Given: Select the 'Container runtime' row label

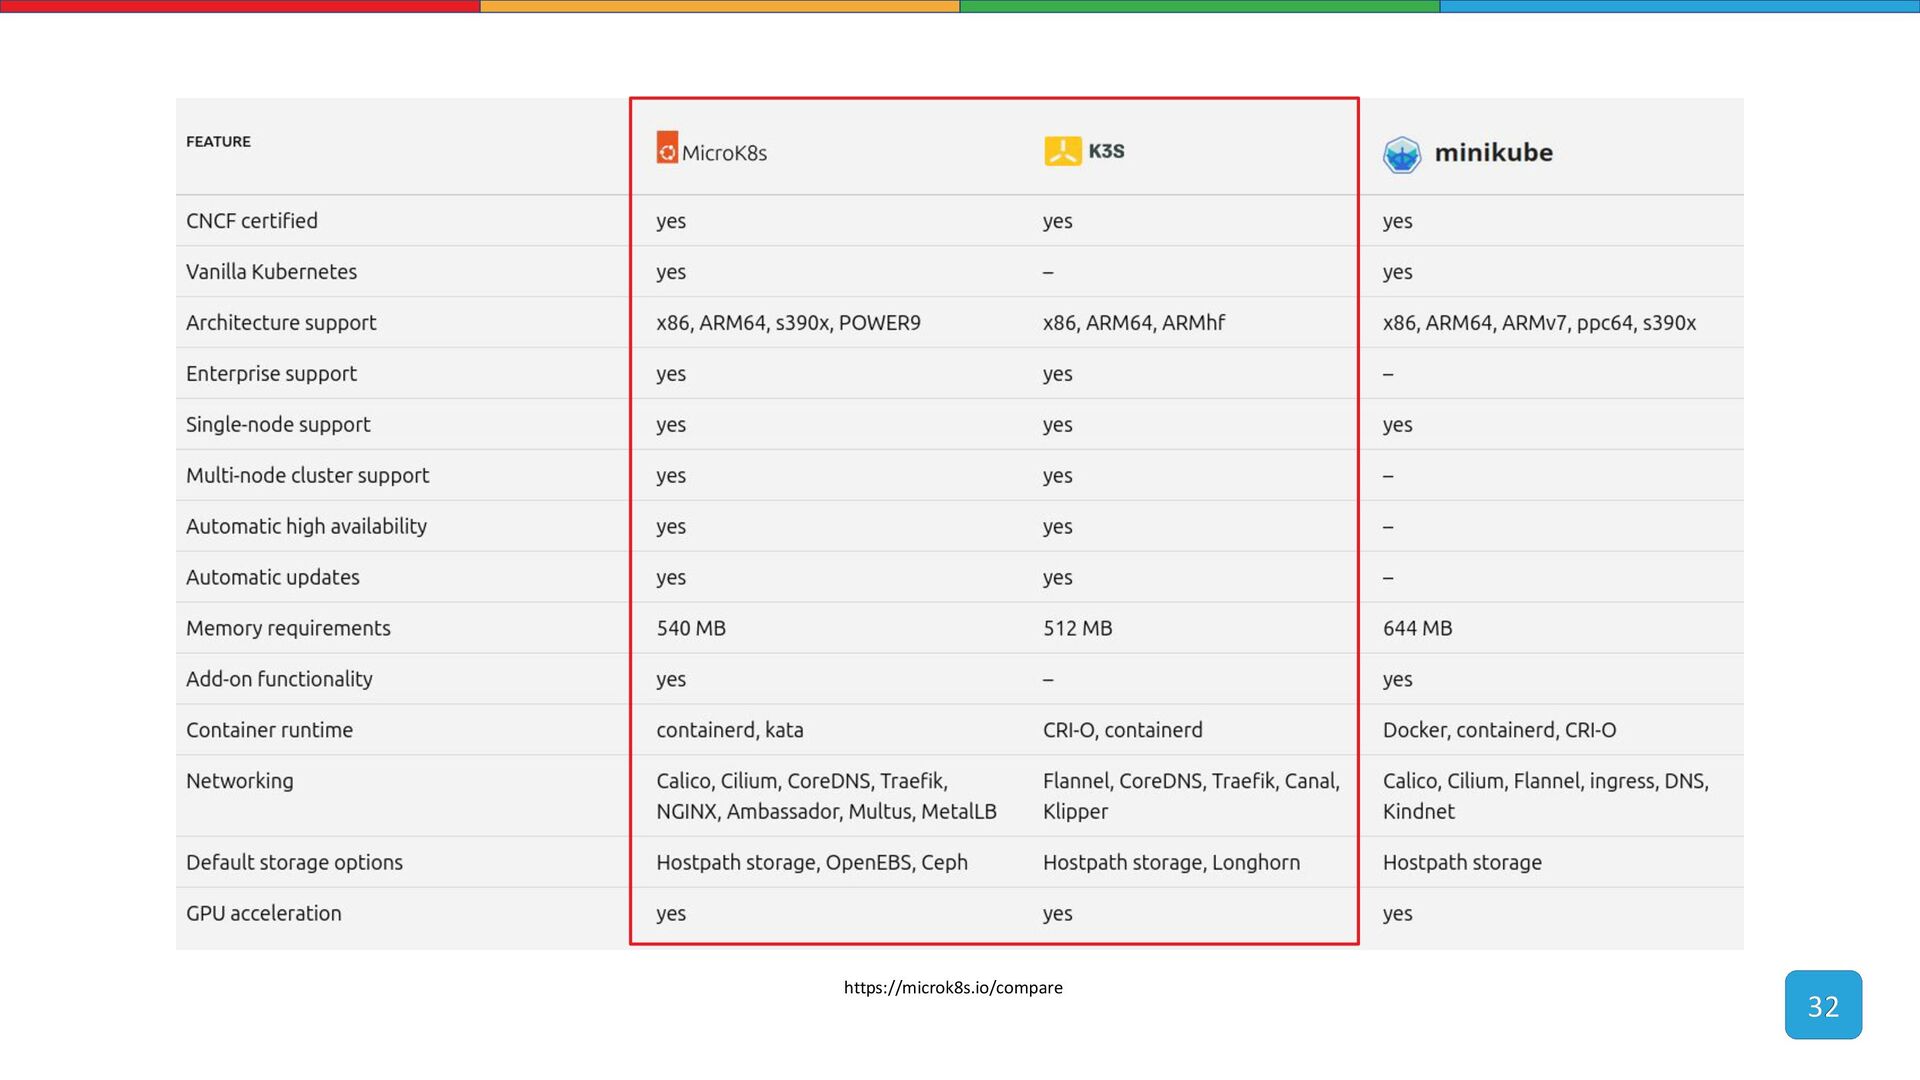Looking at the screenshot, I should pos(269,730).
